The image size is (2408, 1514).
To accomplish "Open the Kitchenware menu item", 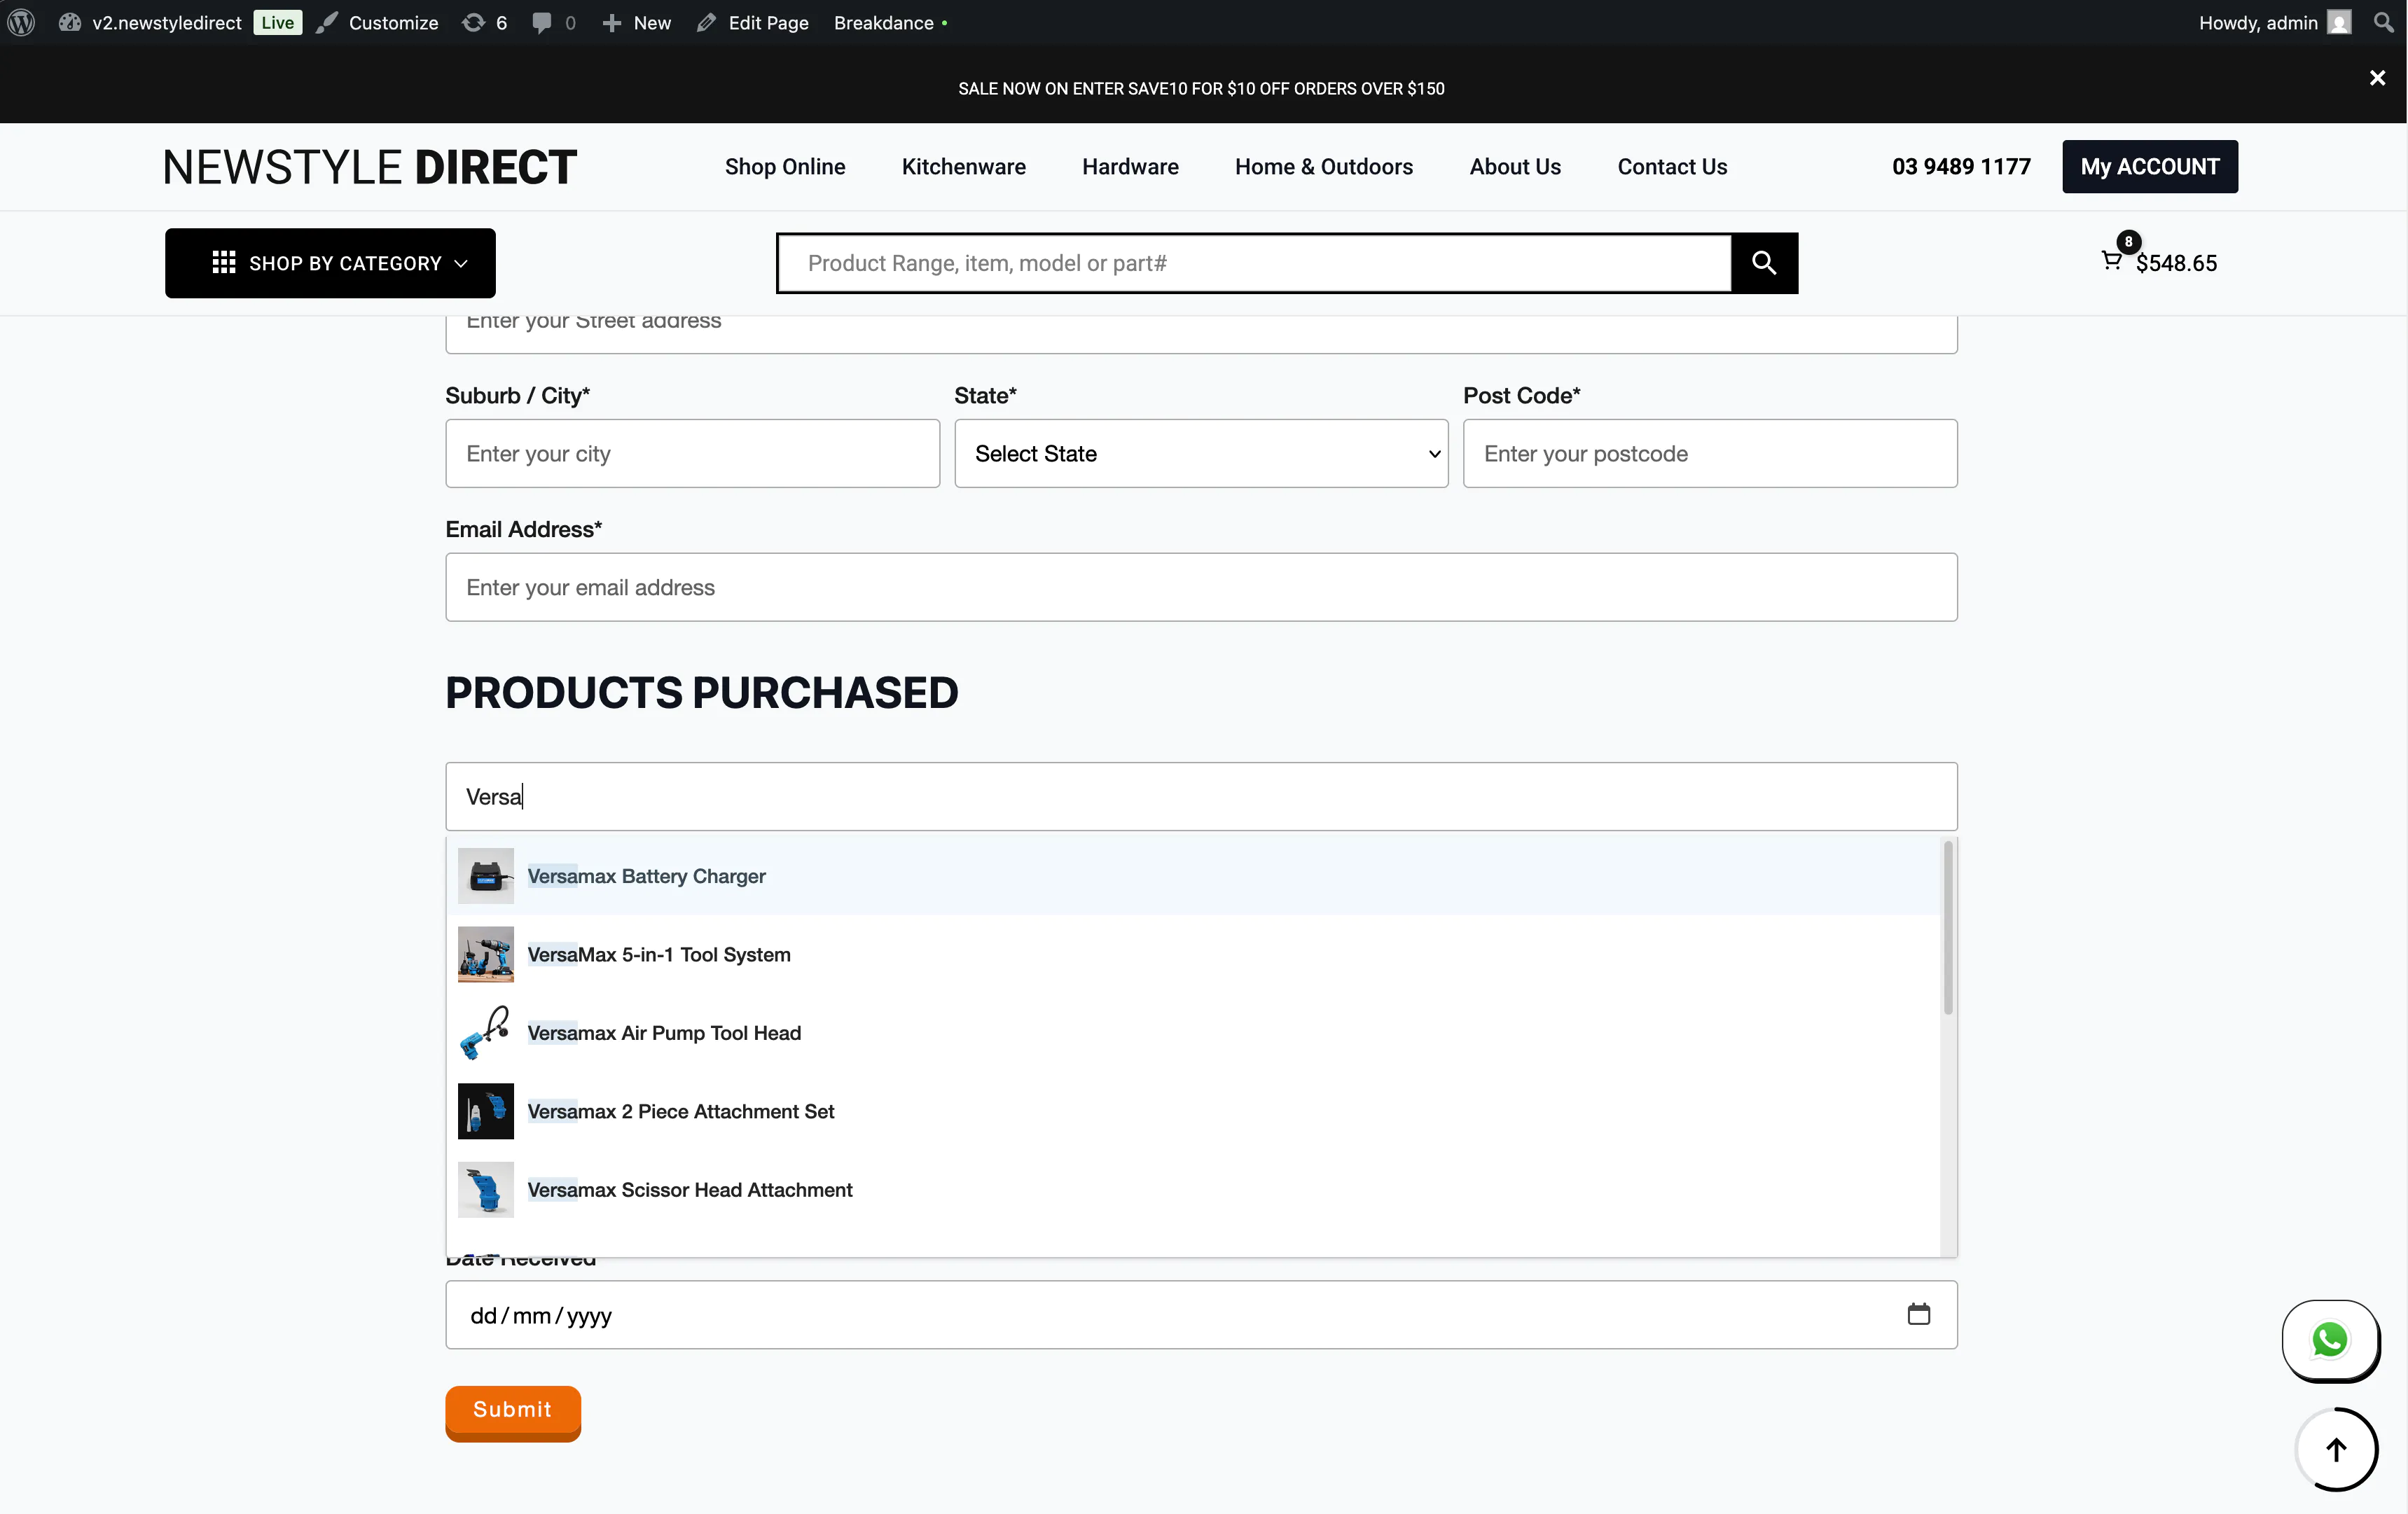I will tap(963, 167).
